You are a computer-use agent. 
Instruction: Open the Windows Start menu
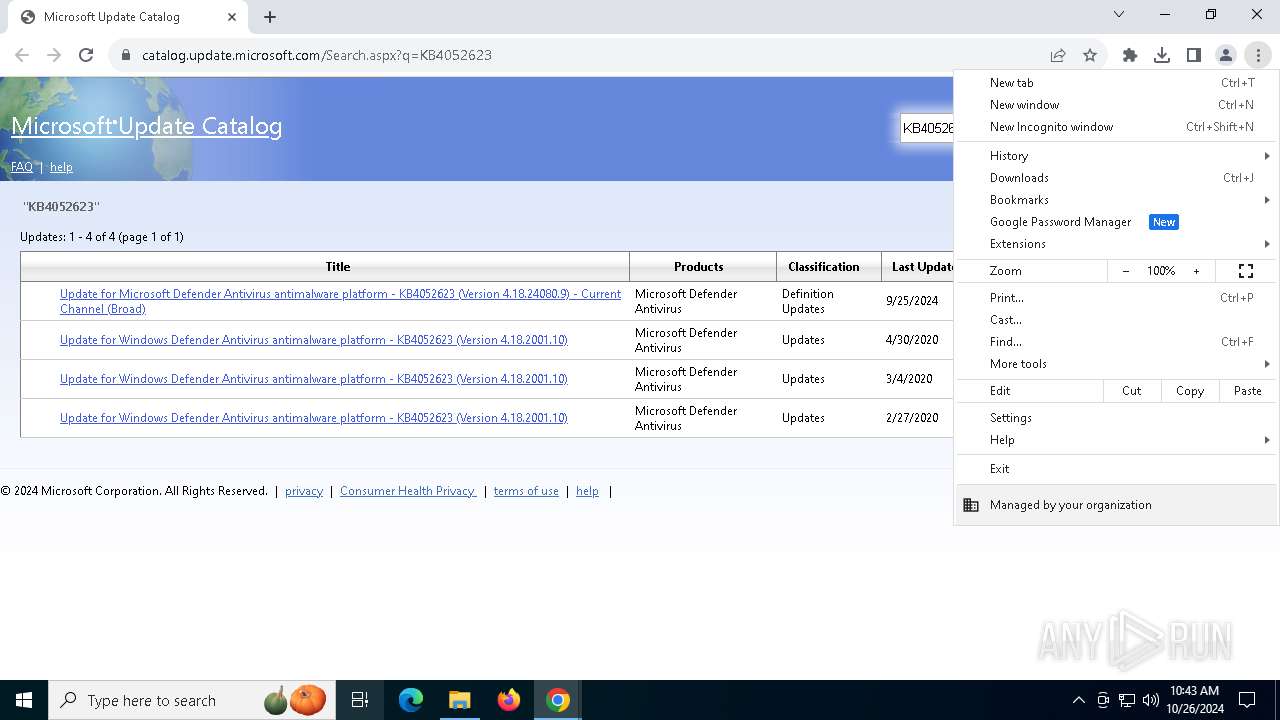(24, 700)
